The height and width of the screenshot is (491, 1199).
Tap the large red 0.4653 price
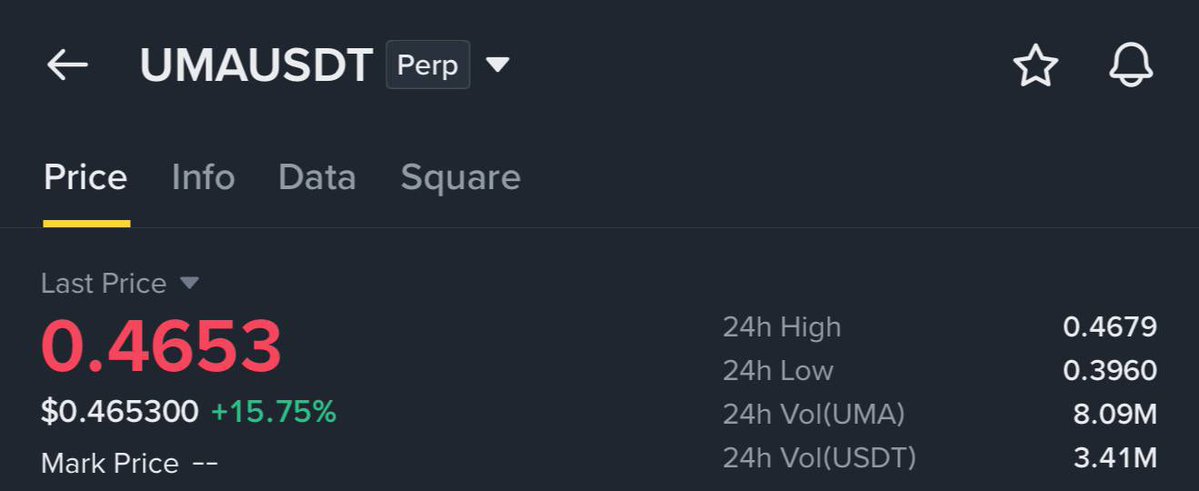(x=161, y=346)
